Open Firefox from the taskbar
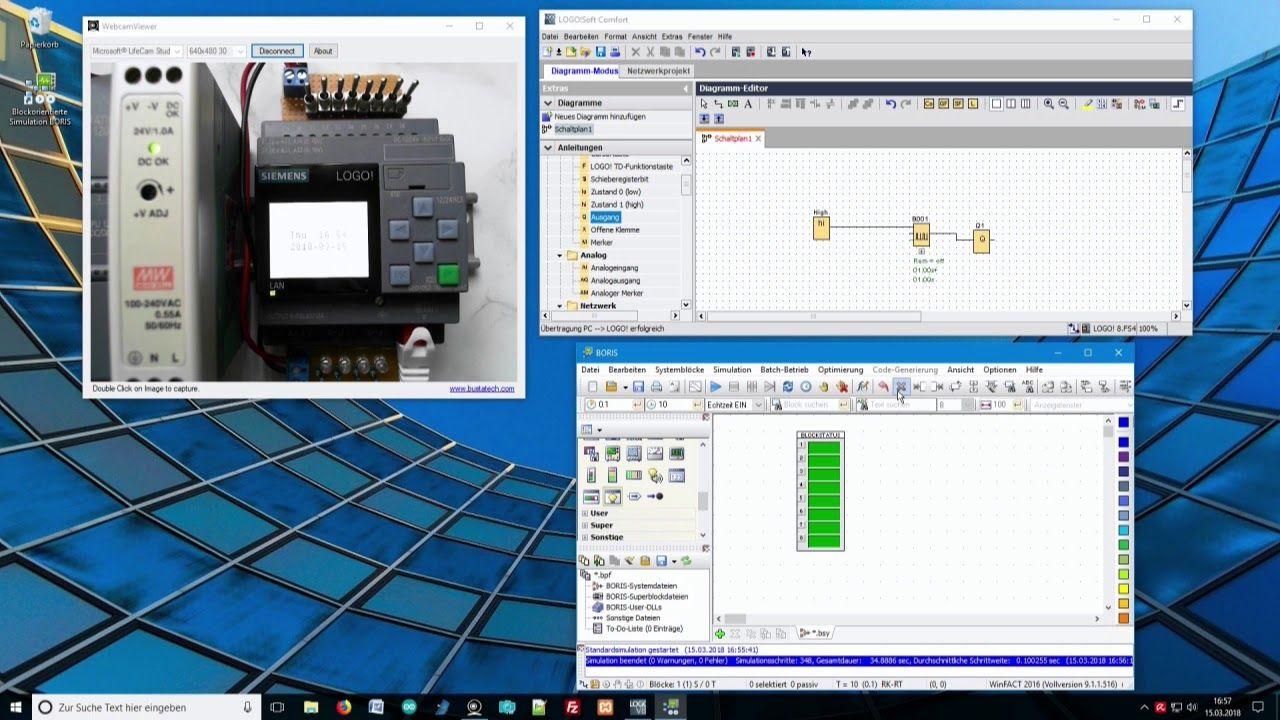Viewport: 1280px width, 720px height. coord(344,707)
